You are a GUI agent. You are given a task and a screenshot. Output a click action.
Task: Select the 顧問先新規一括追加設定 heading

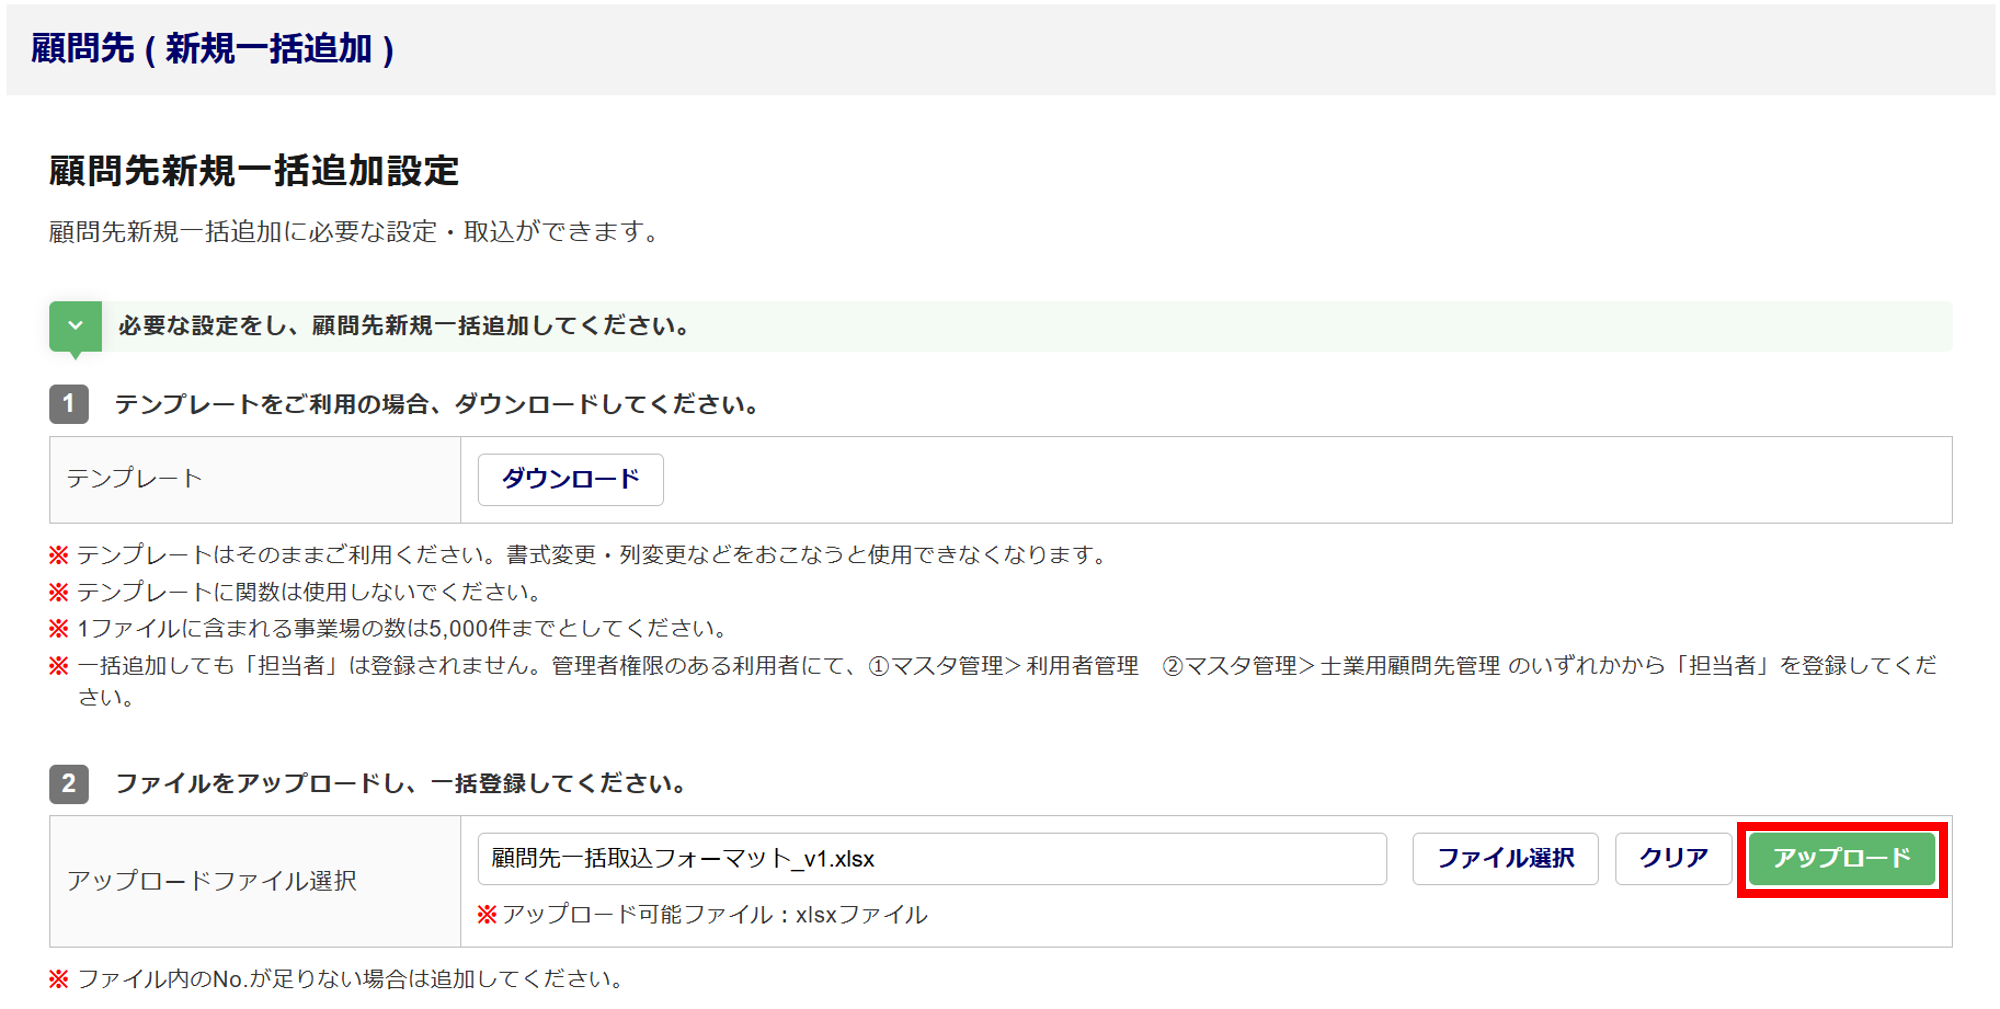[x=254, y=171]
